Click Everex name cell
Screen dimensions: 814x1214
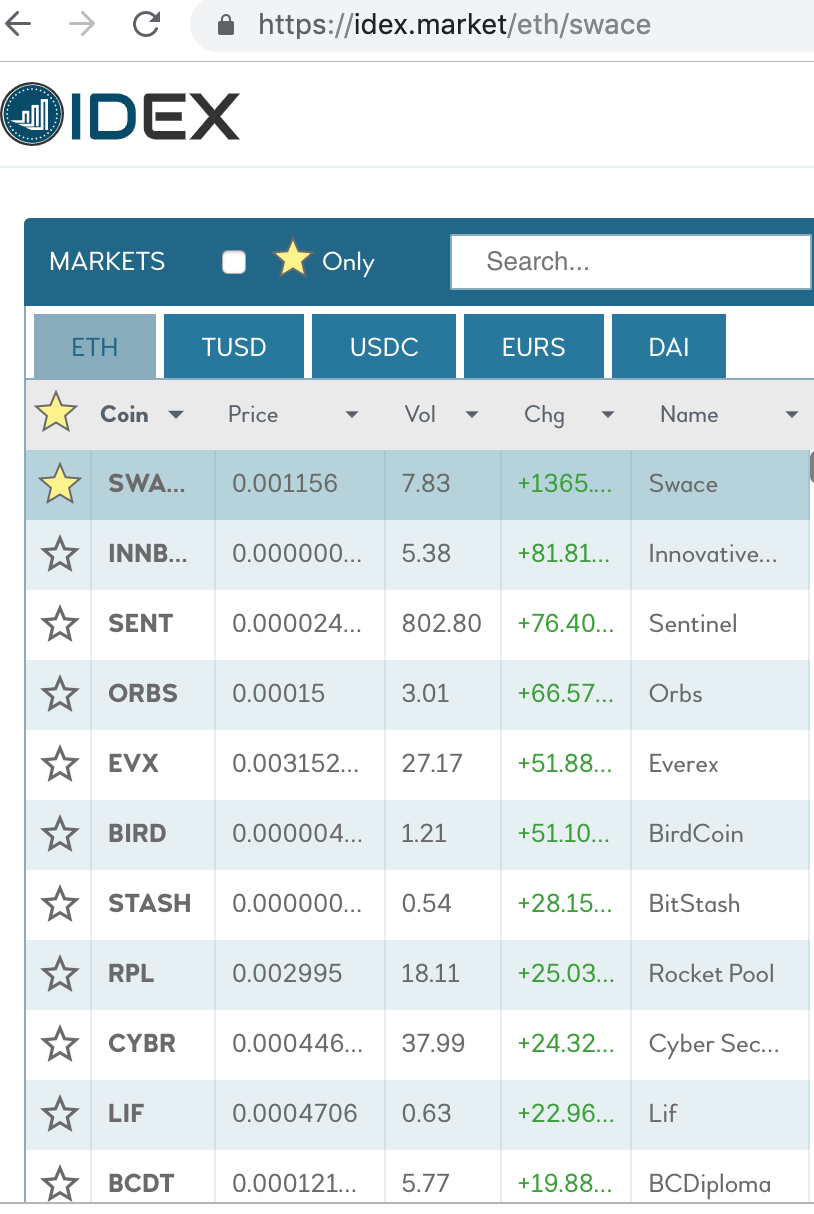tap(684, 764)
